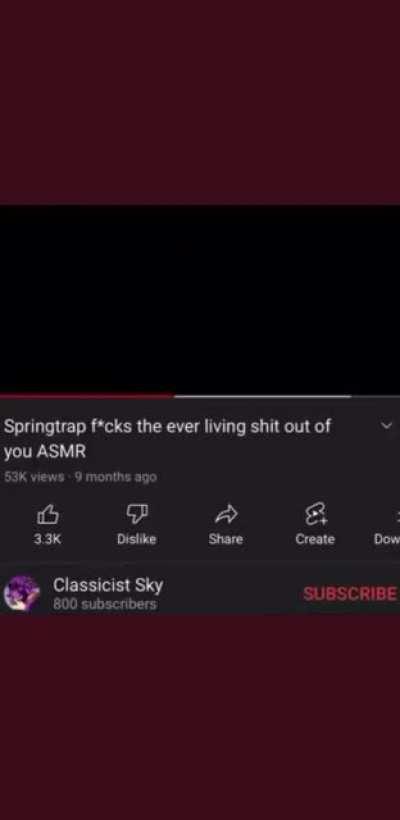Click the buffered gray part of progress bar
This screenshot has width=400, height=820.
point(262,396)
